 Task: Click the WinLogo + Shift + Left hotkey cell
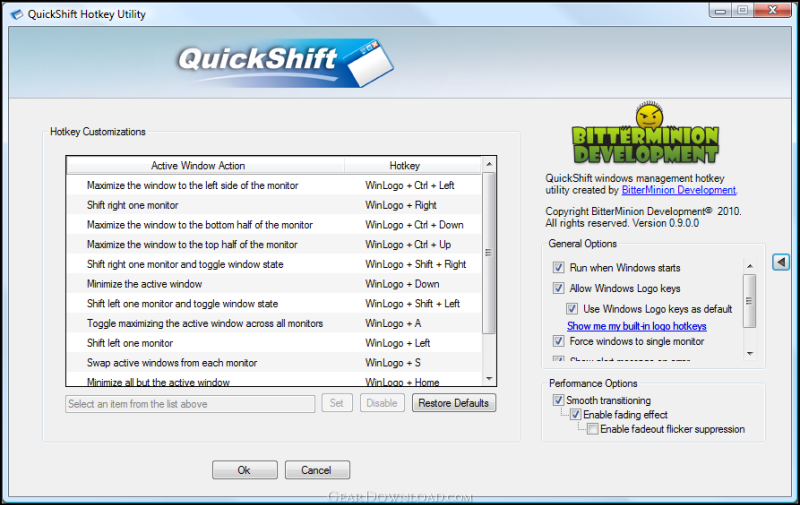tap(412, 304)
